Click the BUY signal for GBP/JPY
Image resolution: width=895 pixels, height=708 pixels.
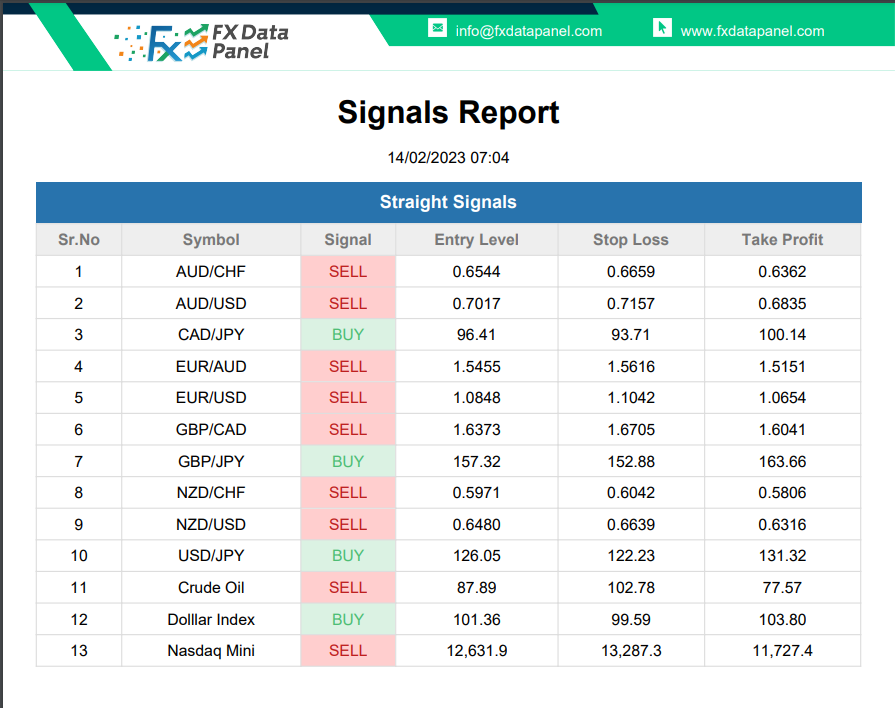point(348,461)
